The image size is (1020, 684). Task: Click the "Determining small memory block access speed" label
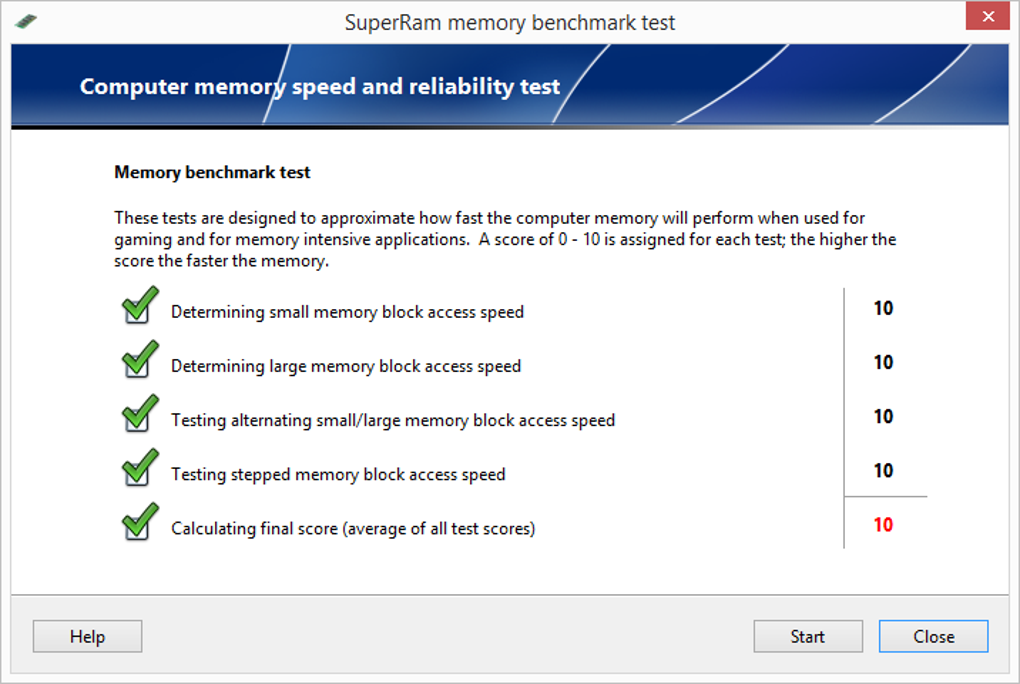click(347, 312)
